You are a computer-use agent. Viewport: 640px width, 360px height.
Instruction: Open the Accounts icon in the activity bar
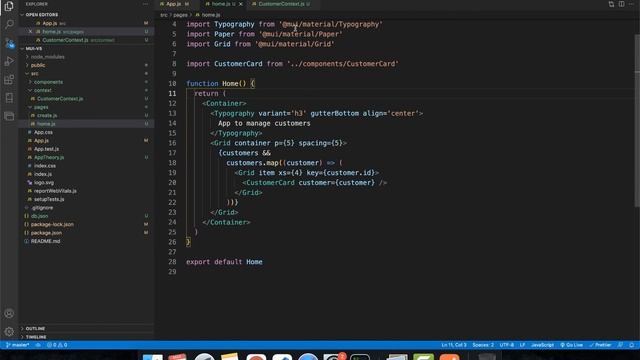pos(9,313)
